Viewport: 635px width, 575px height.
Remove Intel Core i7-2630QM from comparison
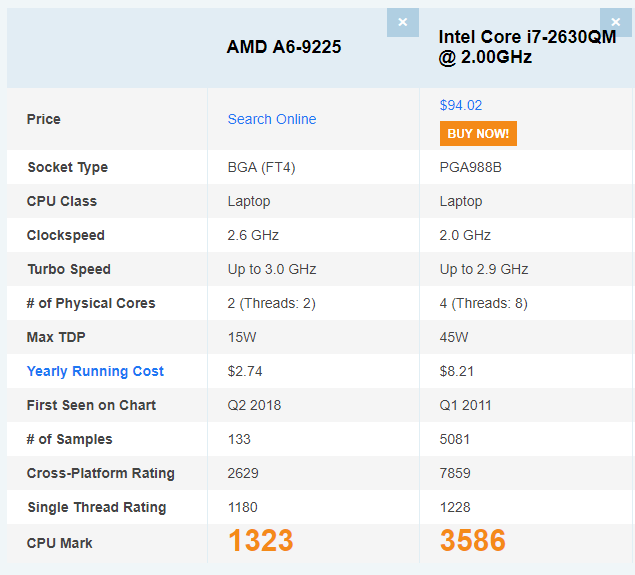616,22
